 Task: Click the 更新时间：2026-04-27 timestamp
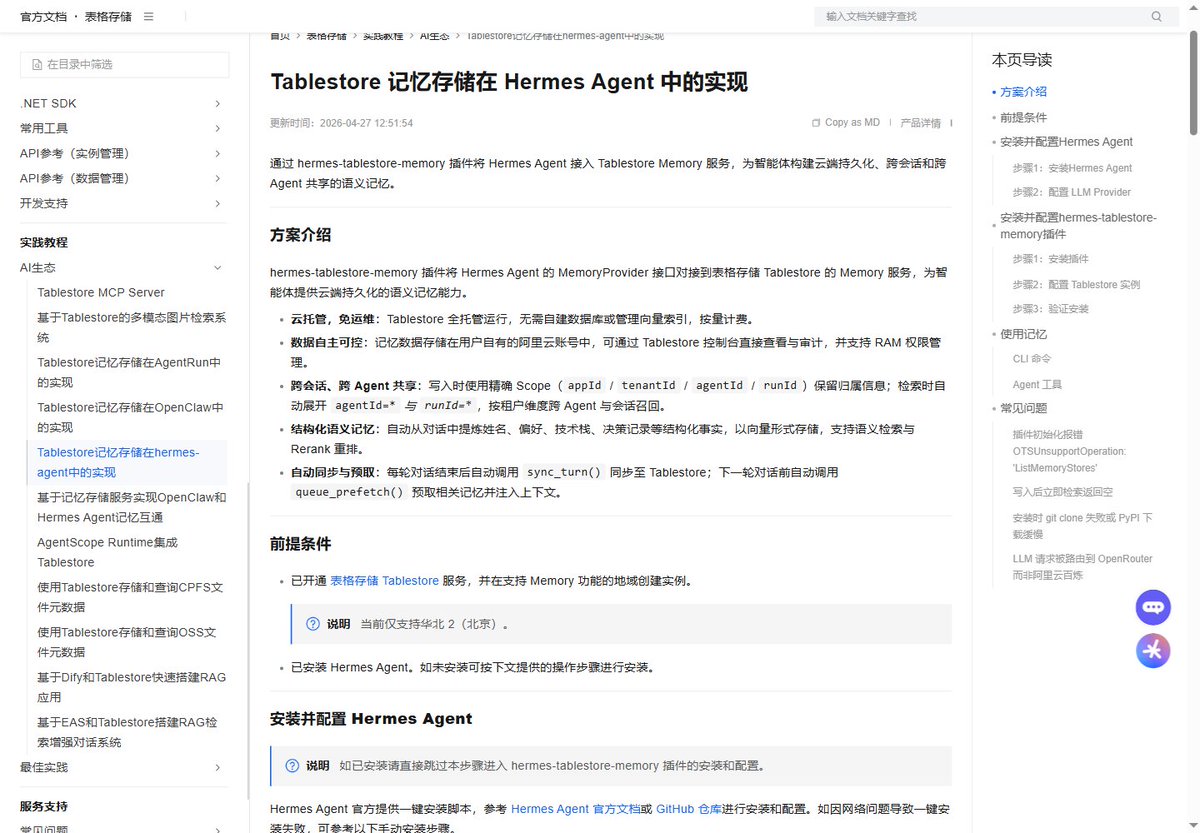click(341, 124)
